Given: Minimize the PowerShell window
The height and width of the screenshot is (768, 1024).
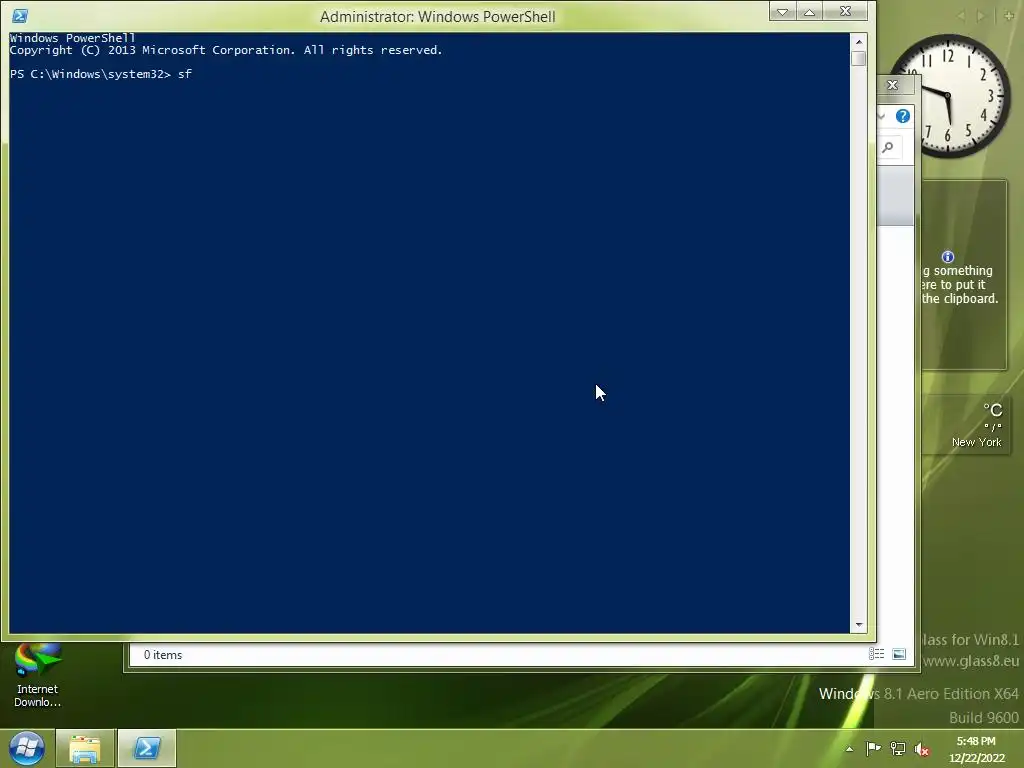Looking at the screenshot, I should [x=782, y=12].
